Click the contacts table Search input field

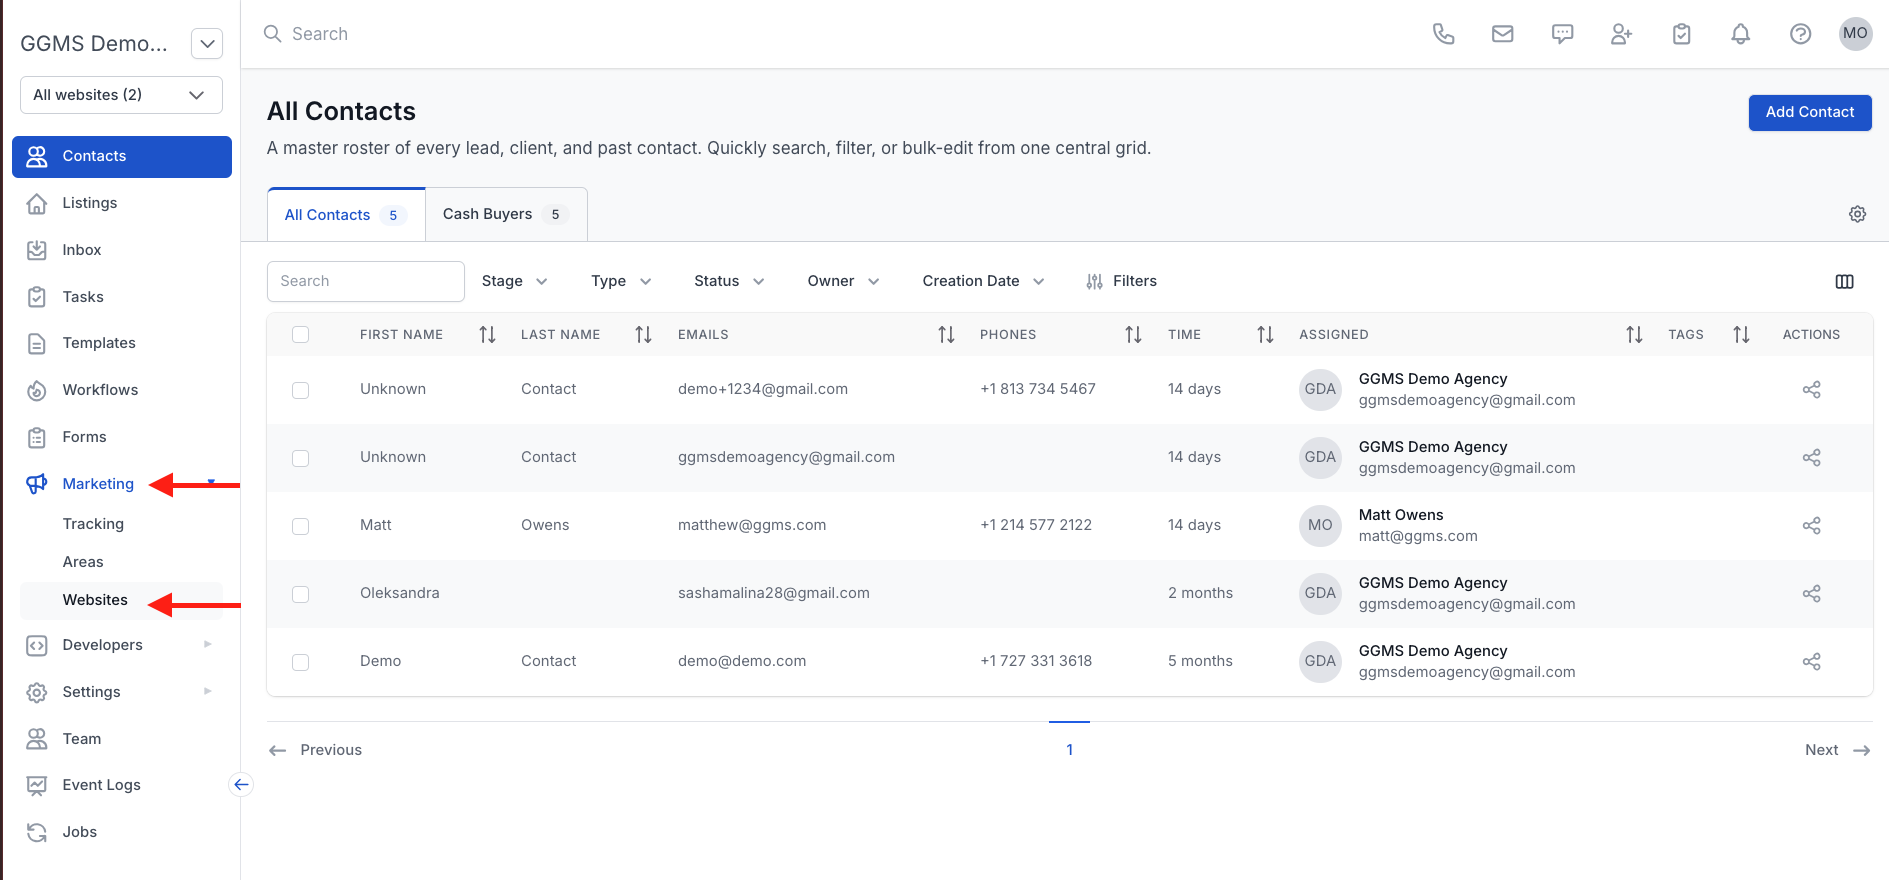[x=366, y=281]
